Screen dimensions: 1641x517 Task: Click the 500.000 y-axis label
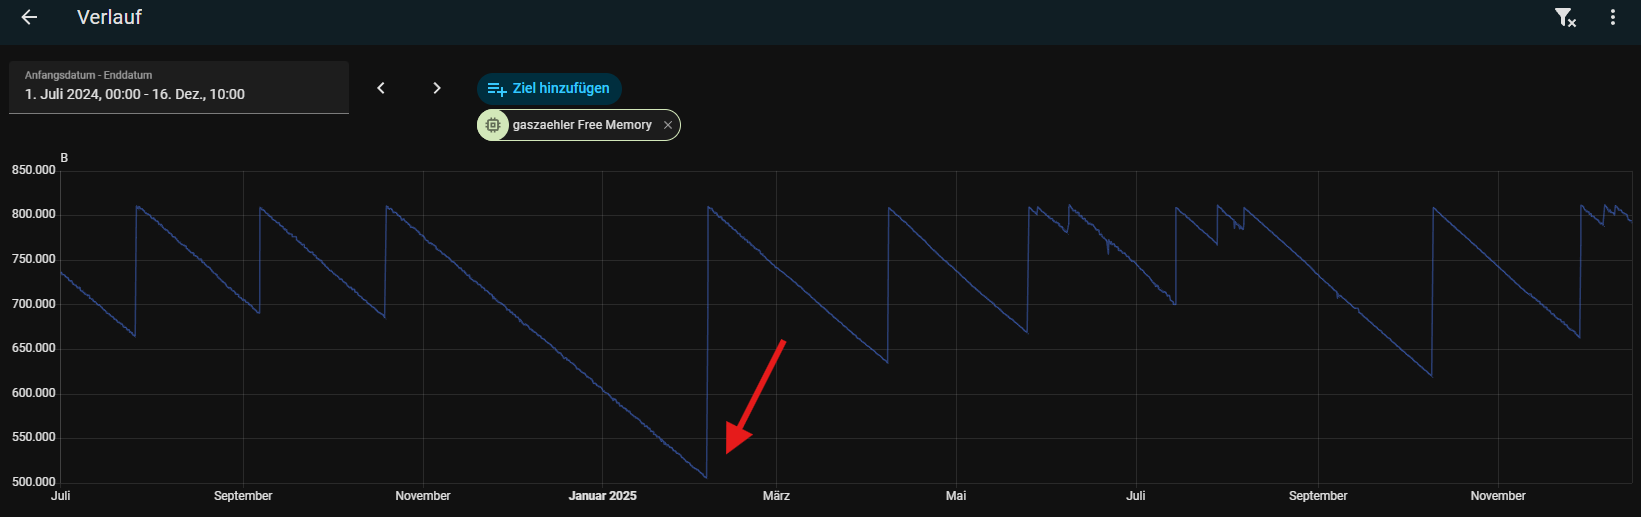point(34,482)
